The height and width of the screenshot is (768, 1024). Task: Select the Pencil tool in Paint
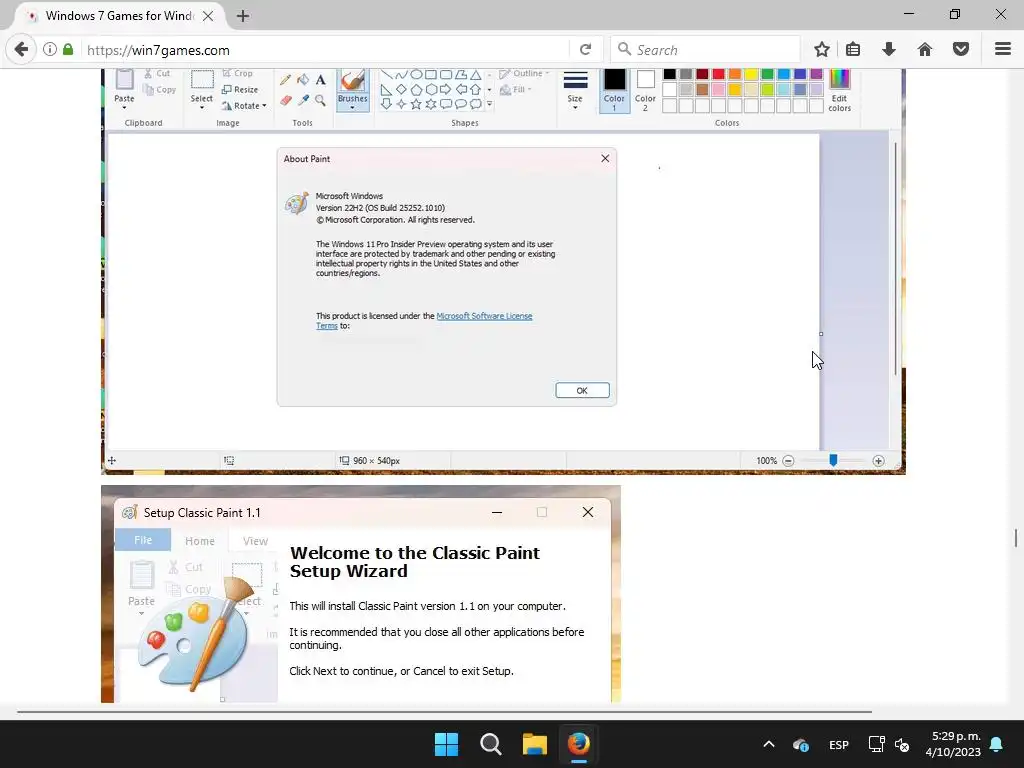(x=285, y=80)
